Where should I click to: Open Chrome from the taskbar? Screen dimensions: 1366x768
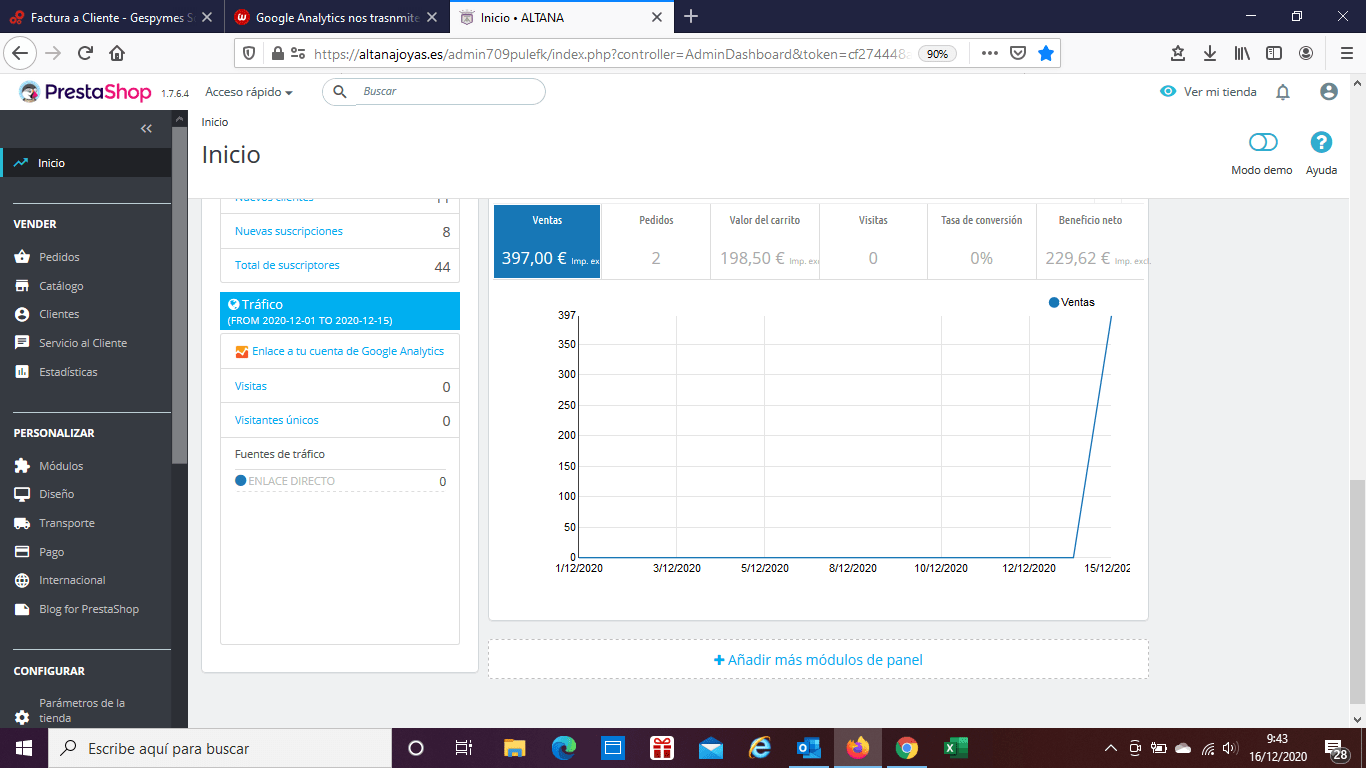tap(907, 748)
